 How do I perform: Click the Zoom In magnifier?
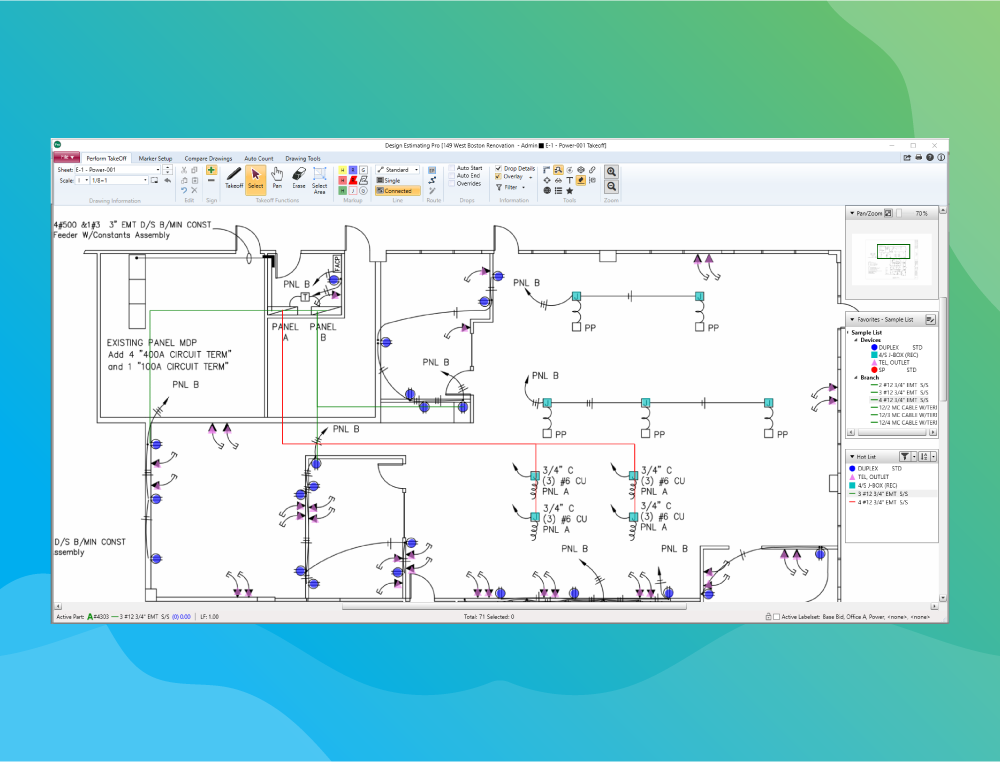pyautogui.click(x=612, y=172)
